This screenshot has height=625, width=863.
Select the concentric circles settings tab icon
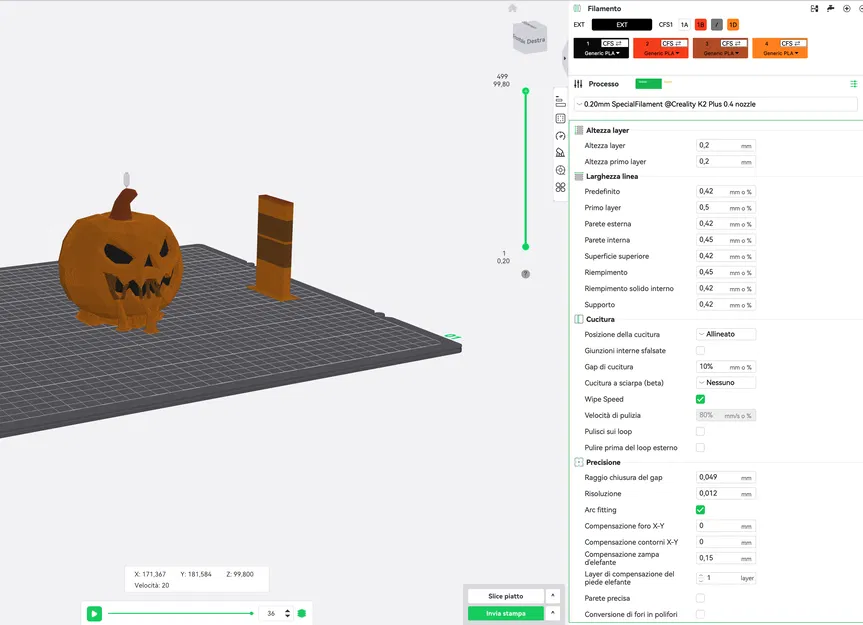(x=560, y=170)
